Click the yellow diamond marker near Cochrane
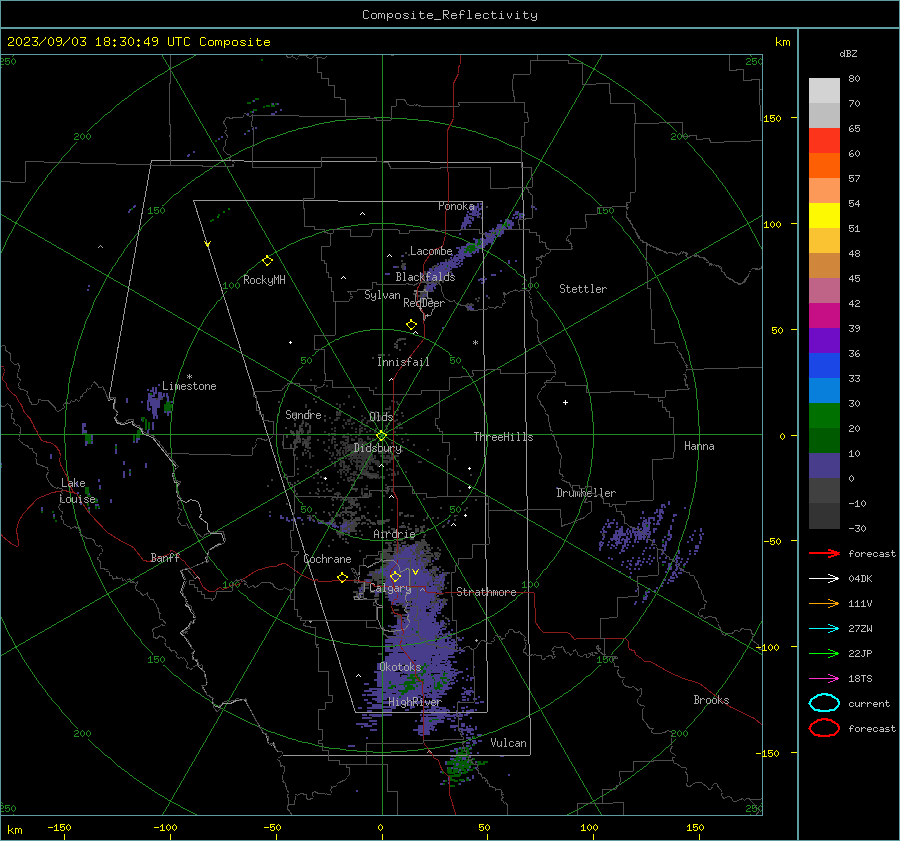This screenshot has height=841, width=900. [x=343, y=577]
